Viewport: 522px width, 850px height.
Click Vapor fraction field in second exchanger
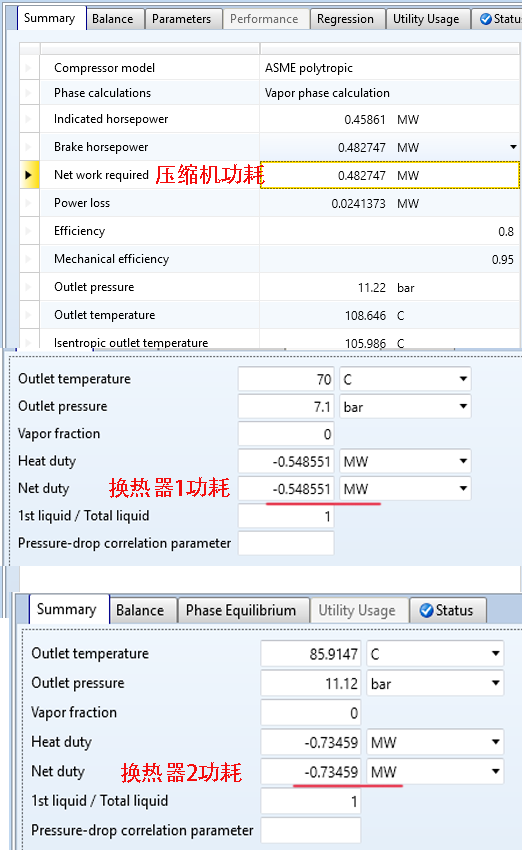[311, 713]
